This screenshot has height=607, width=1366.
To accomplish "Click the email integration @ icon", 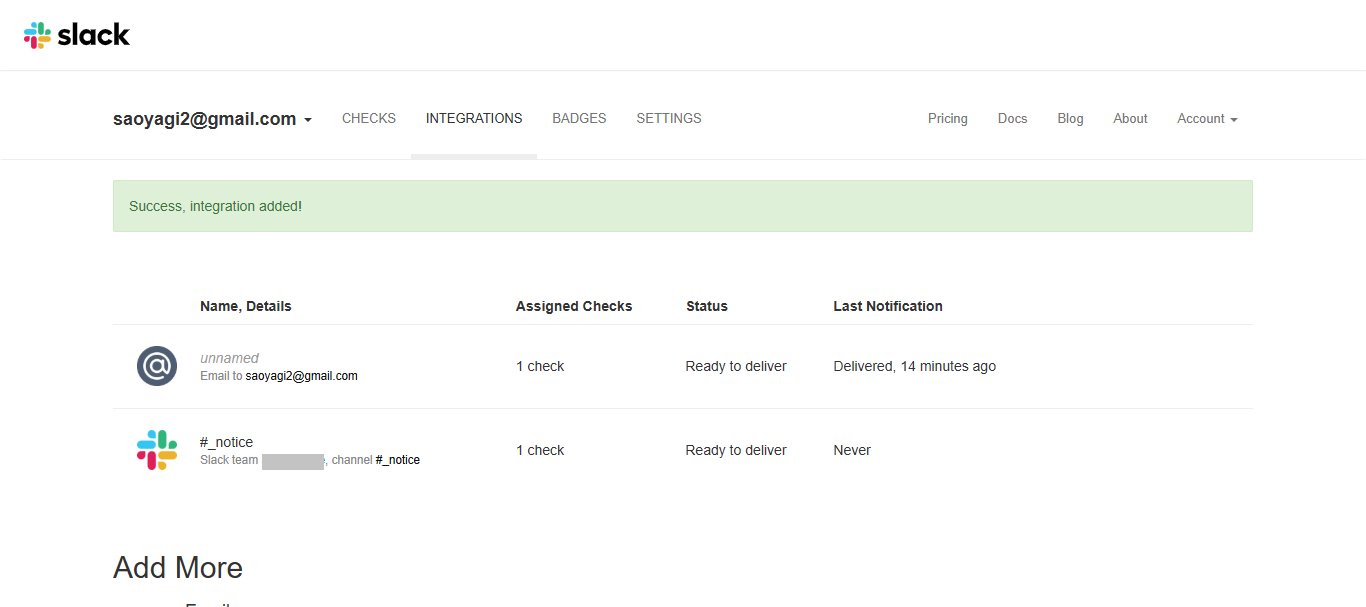I will point(157,366).
